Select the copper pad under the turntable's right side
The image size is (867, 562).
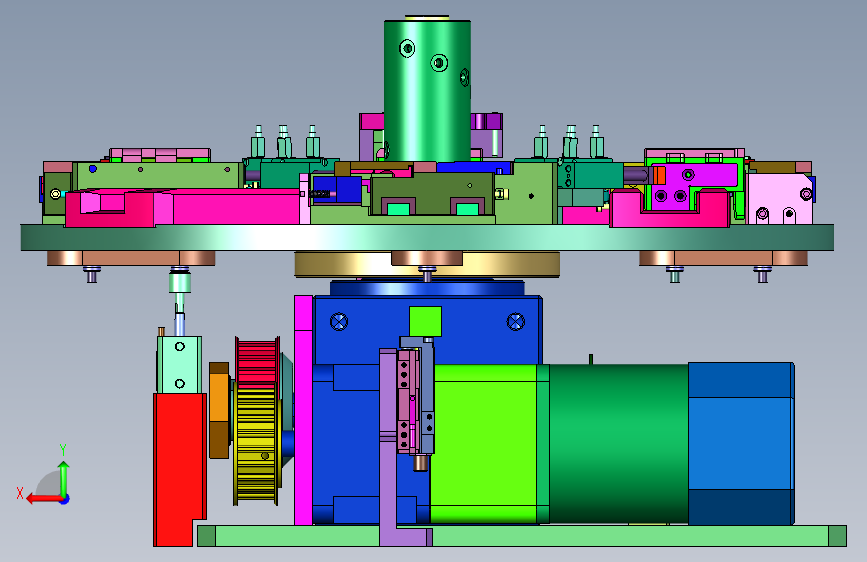click(x=723, y=258)
